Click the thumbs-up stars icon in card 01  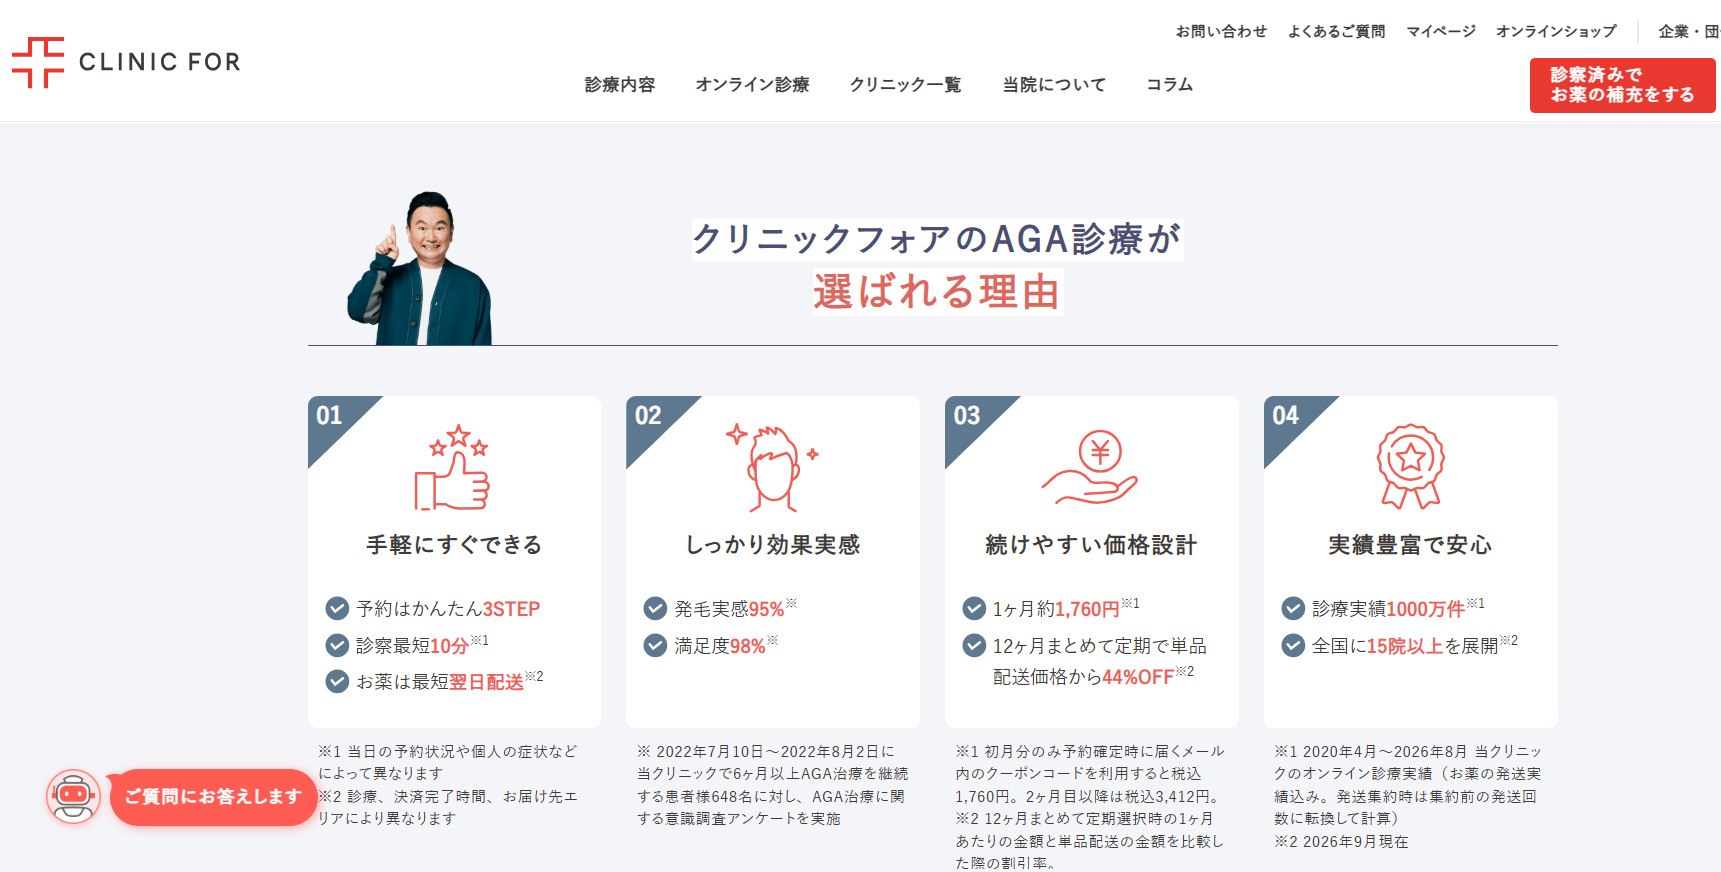pos(453,467)
